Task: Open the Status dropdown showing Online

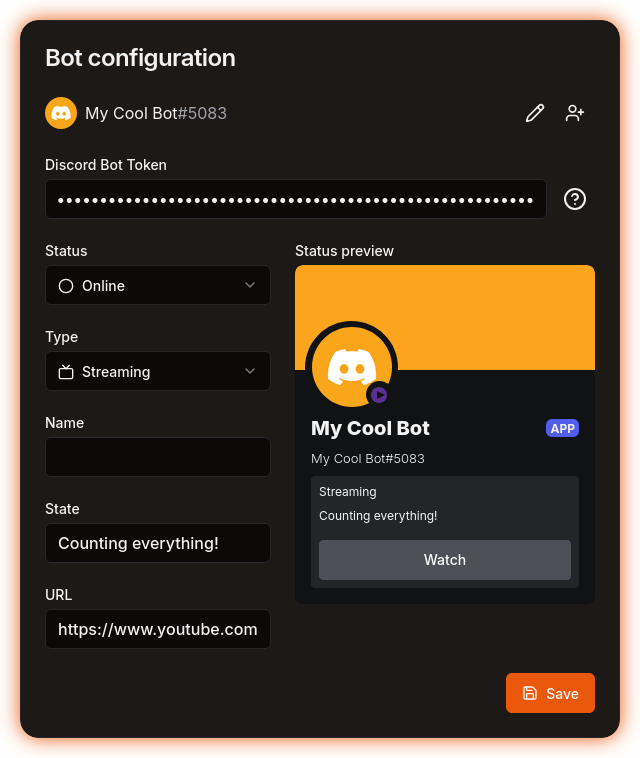Action: 158,285
